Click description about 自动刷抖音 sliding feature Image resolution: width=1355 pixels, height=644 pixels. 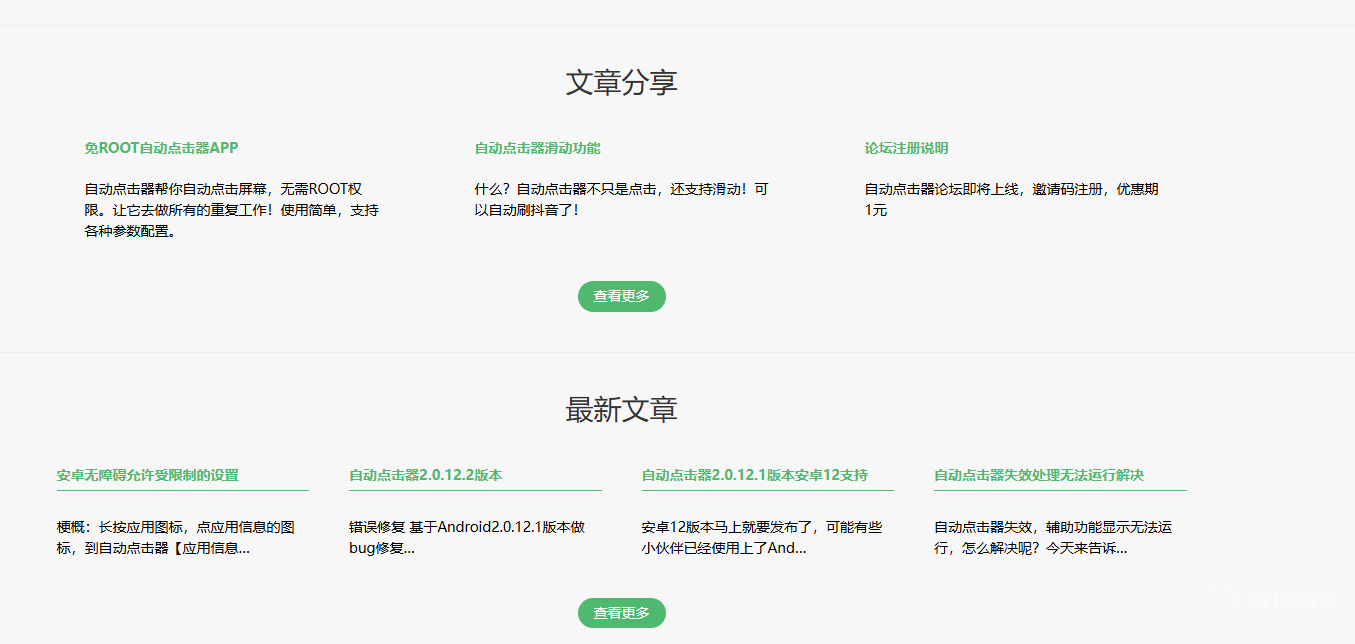(x=621, y=199)
